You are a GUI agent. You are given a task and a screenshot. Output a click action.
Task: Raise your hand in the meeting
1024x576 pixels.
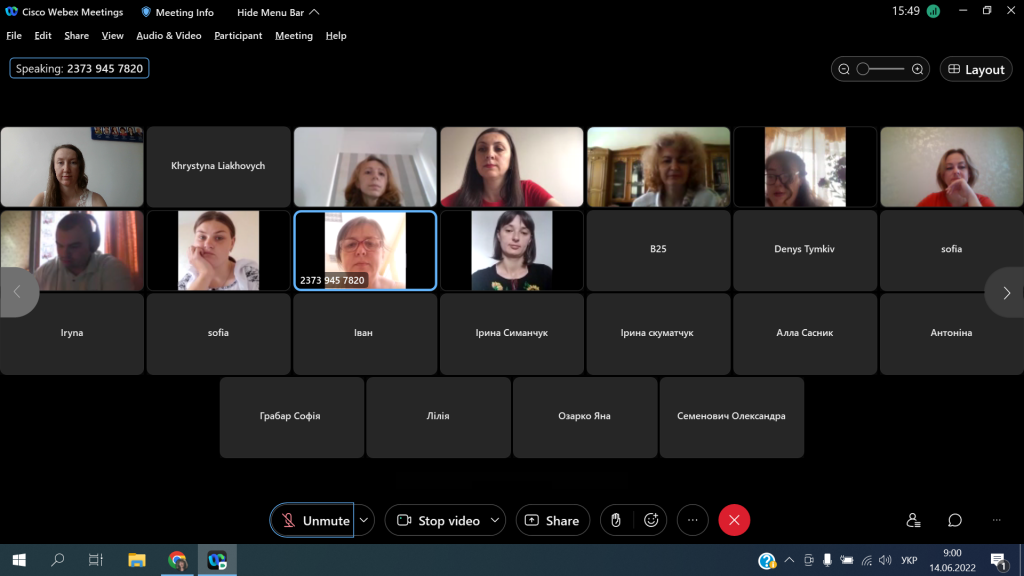click(x=616, y=520)
